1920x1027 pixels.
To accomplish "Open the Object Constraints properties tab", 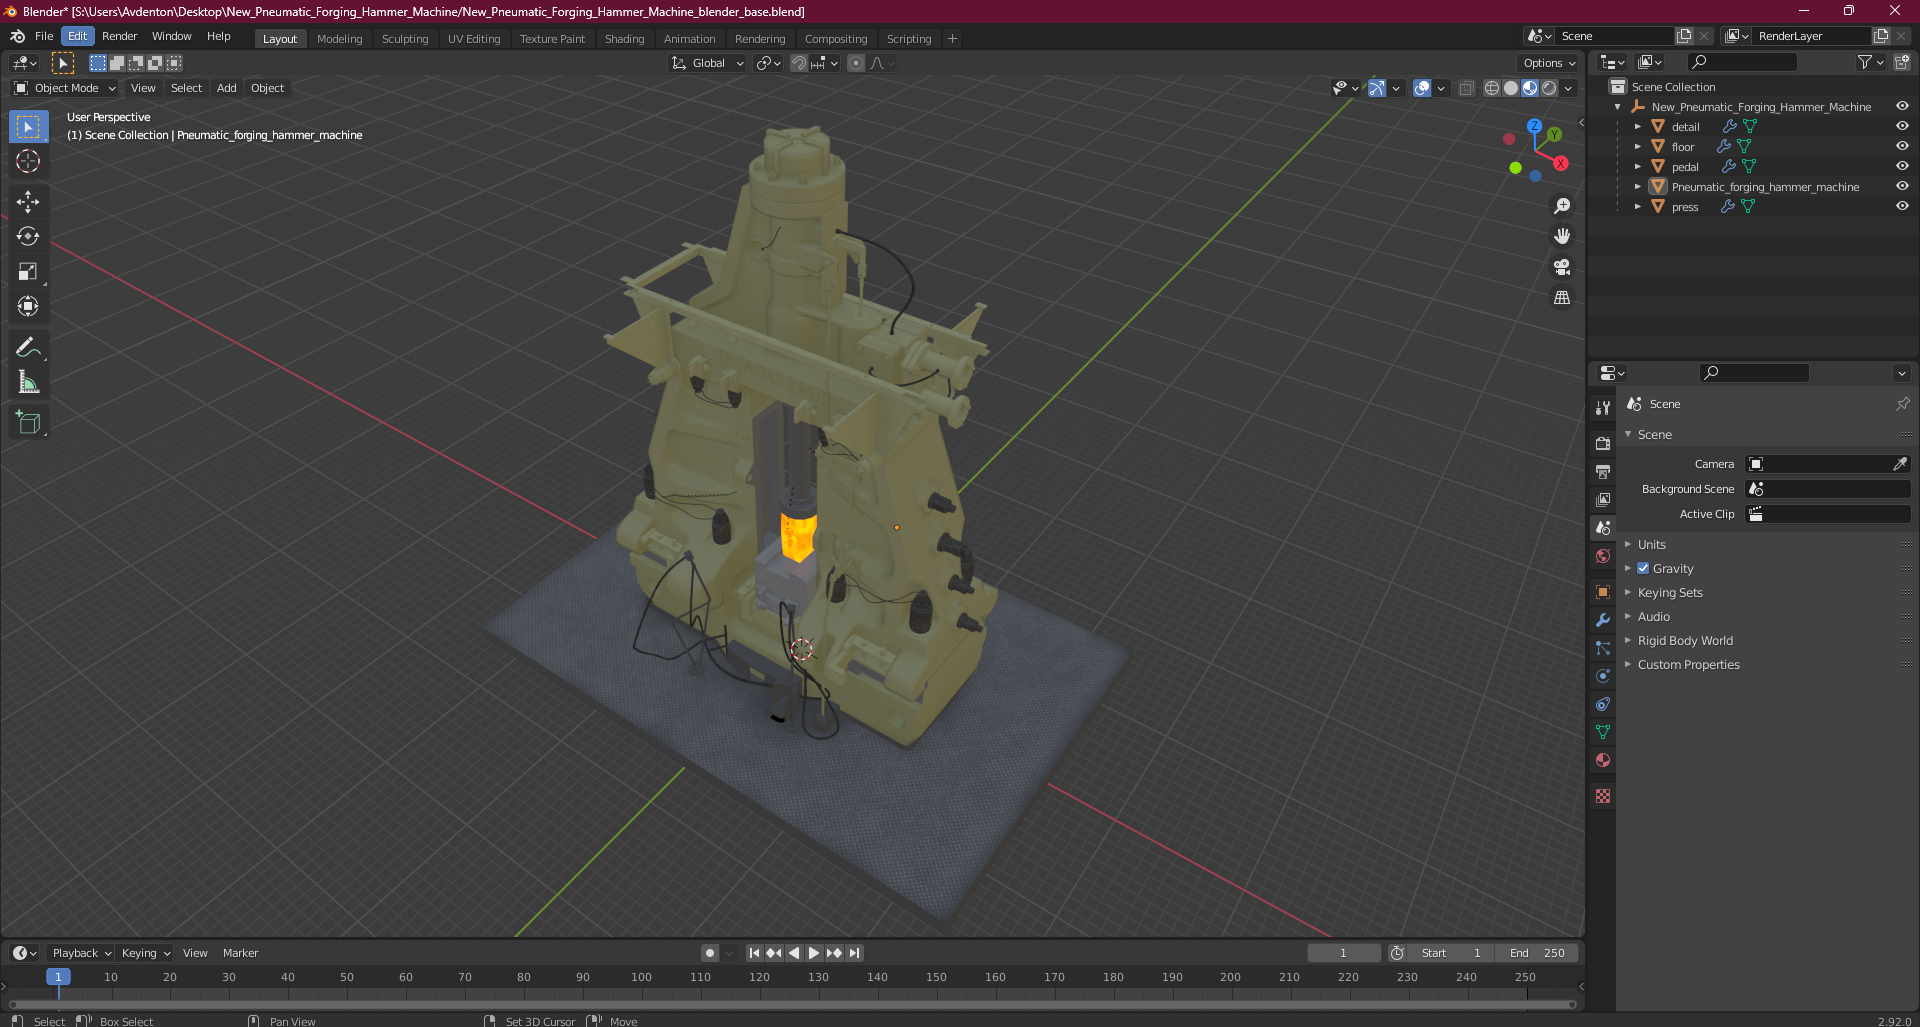I will coord(1603,704).
